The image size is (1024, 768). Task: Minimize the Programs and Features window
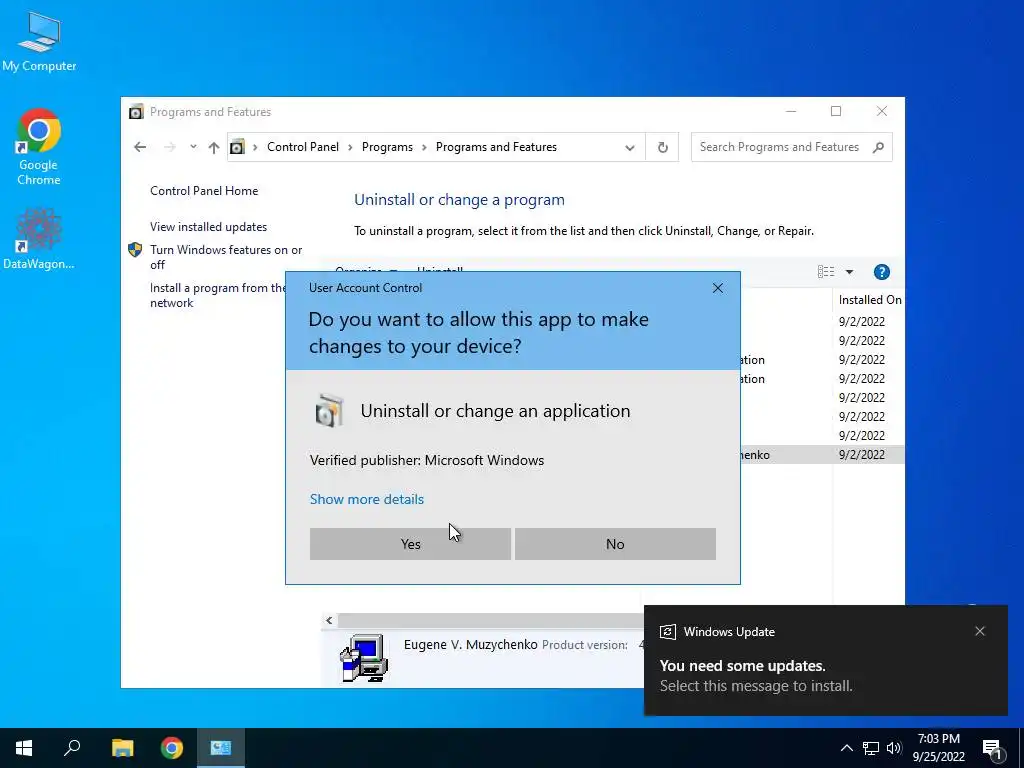(x=791, y=112)
